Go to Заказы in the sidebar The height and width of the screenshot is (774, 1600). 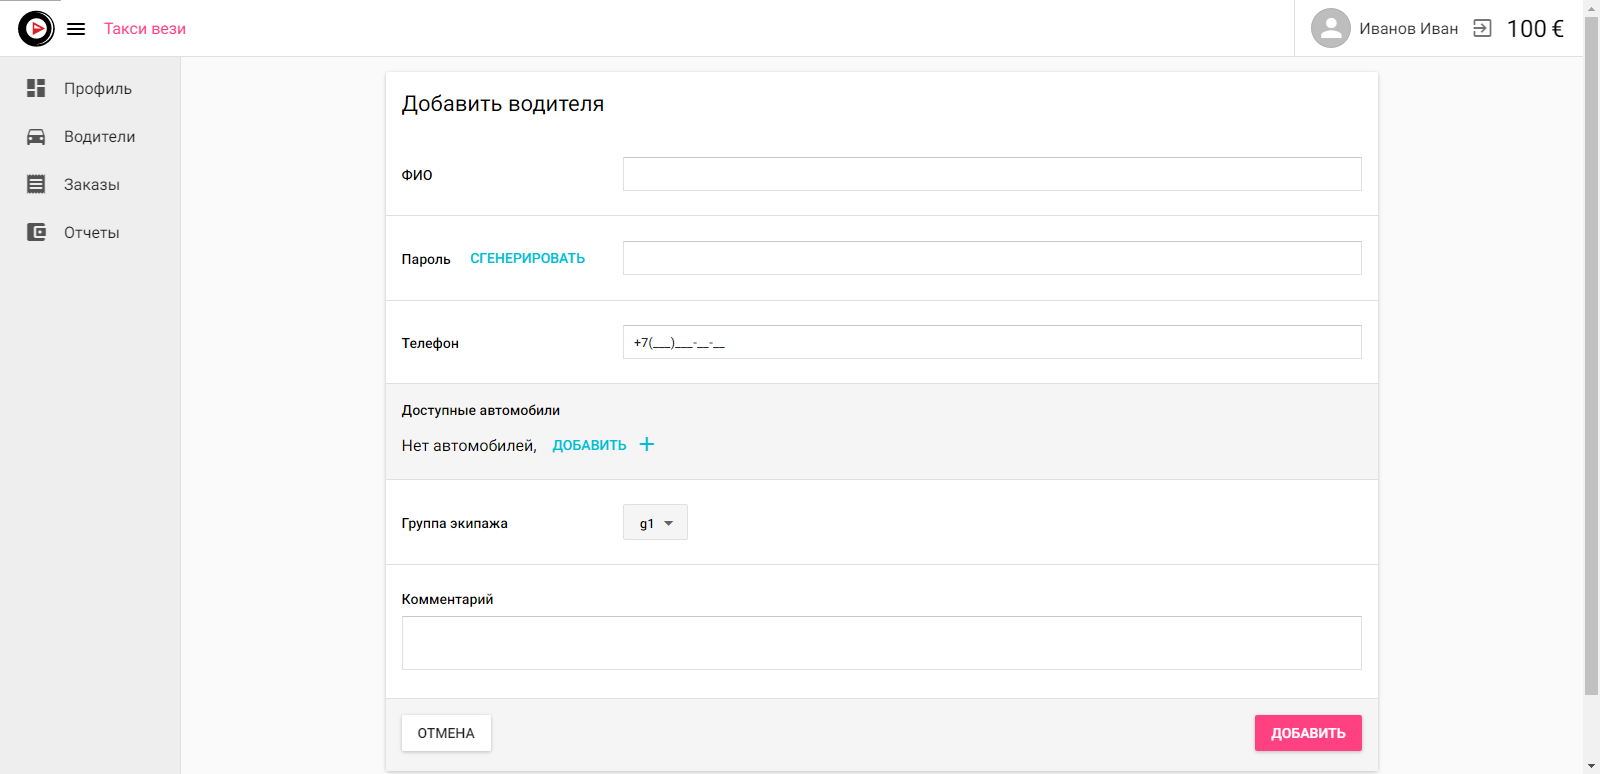pyautogui.click(x=92, y=185)
